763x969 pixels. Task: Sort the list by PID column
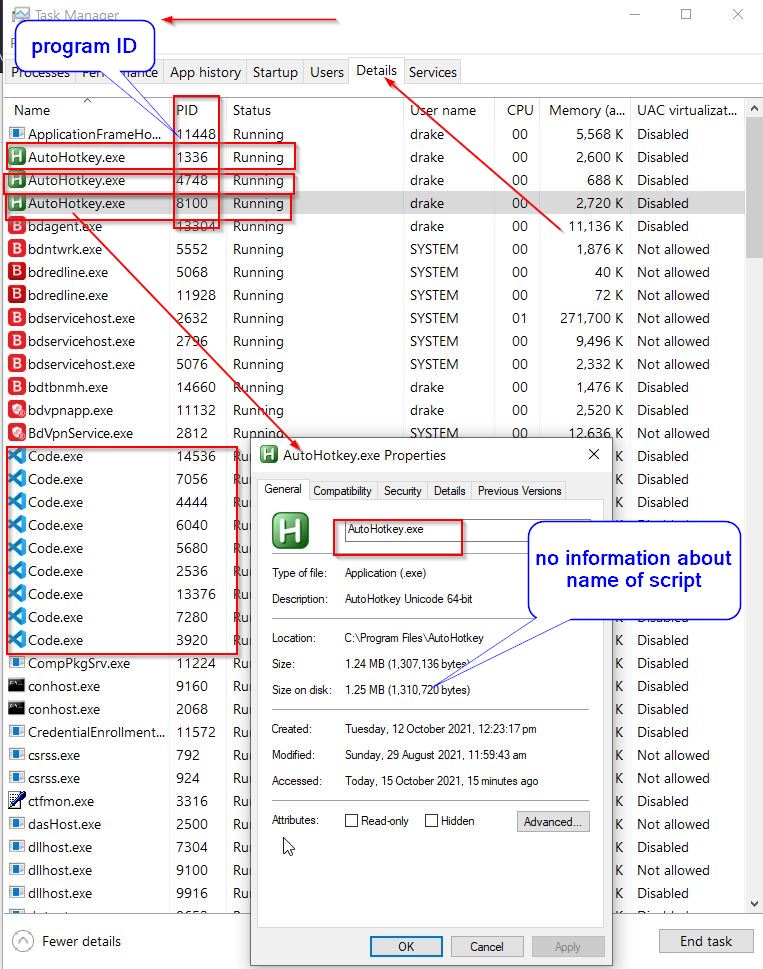click(x=188, y=110)
